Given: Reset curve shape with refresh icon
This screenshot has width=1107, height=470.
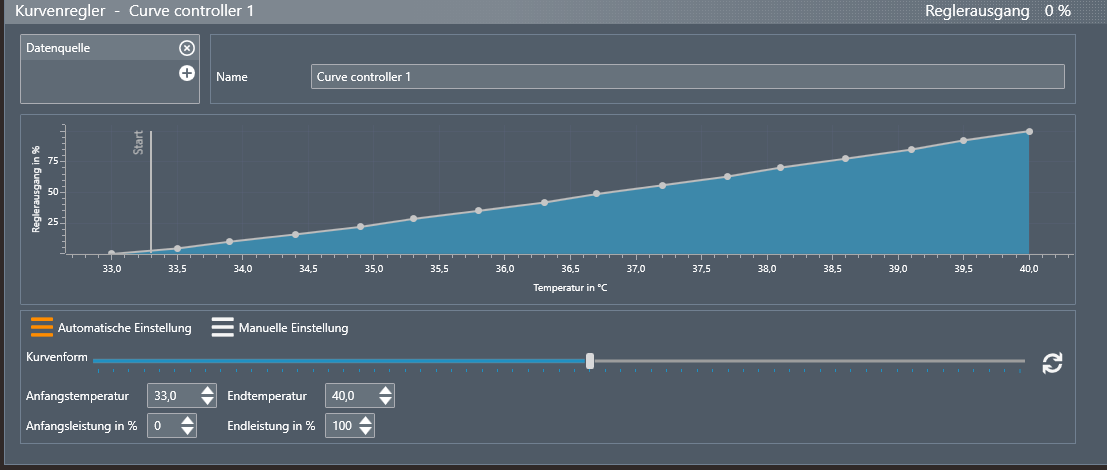Looking at the screenshot, I should click(1052, 363).
